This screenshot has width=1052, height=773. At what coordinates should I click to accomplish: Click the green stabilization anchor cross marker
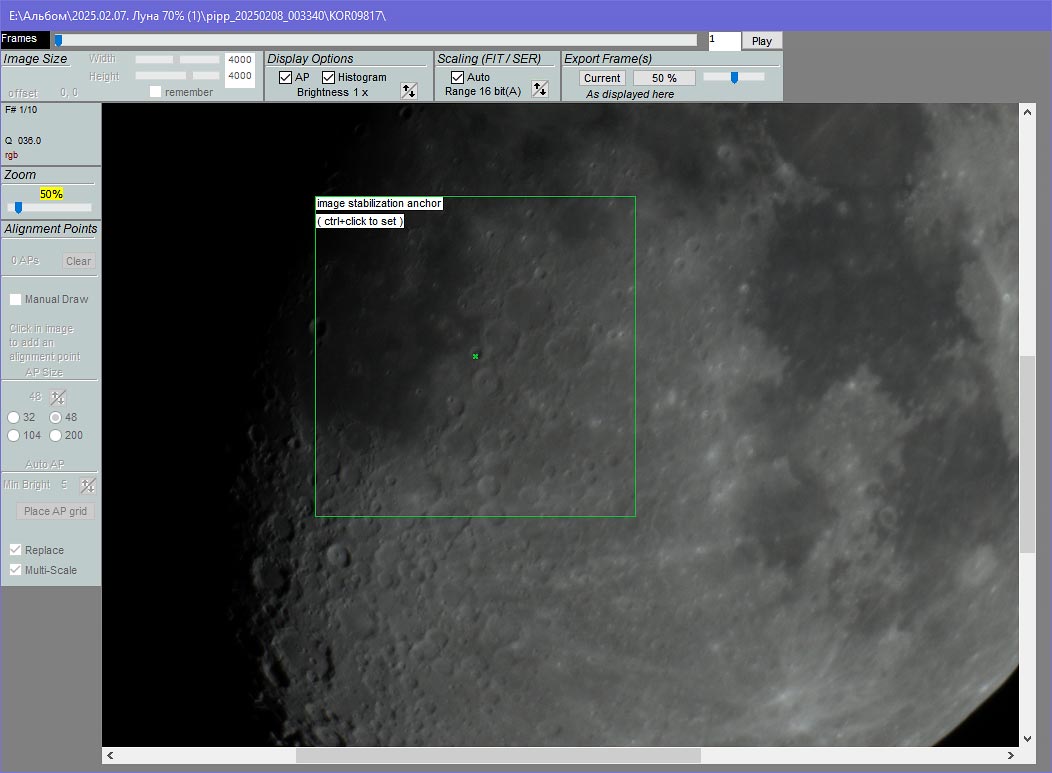[475, 356]
